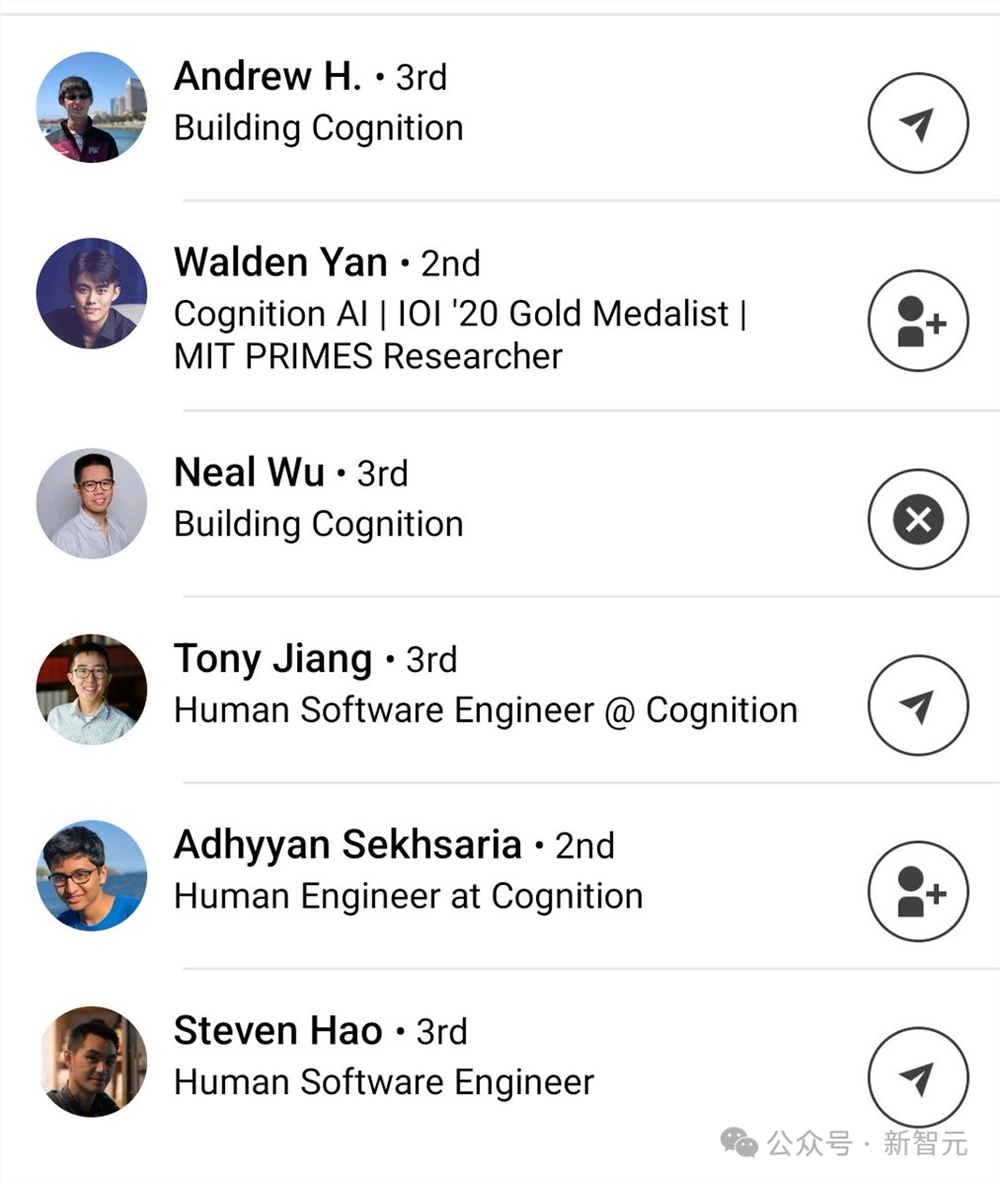This screenshot has width=1000, height=1184.
Task: Tap Adhyyan Sekhsaria's profile picture
Action: 91,875
